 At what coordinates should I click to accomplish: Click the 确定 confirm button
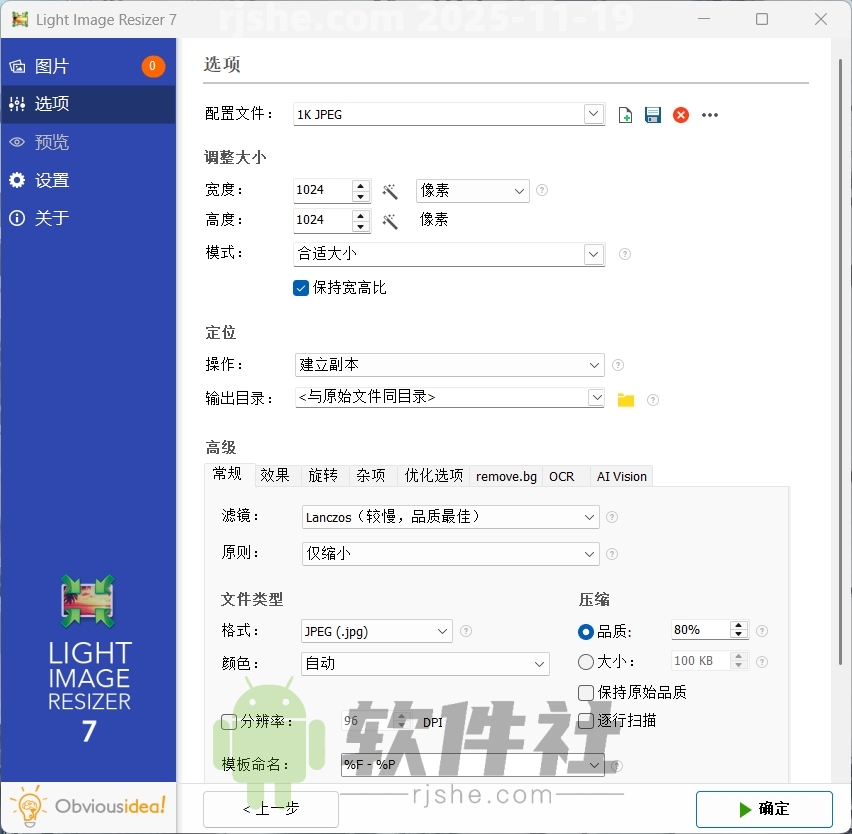764,809
